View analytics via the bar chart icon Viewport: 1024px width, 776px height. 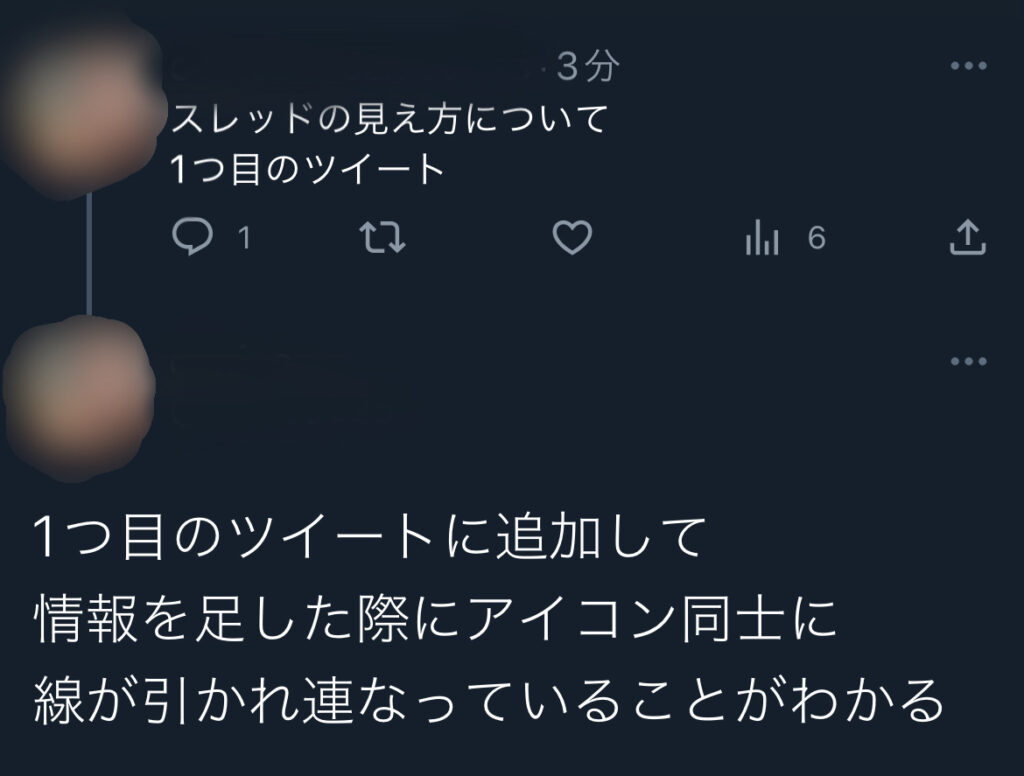pyautogui.click(x=762, y=236)
